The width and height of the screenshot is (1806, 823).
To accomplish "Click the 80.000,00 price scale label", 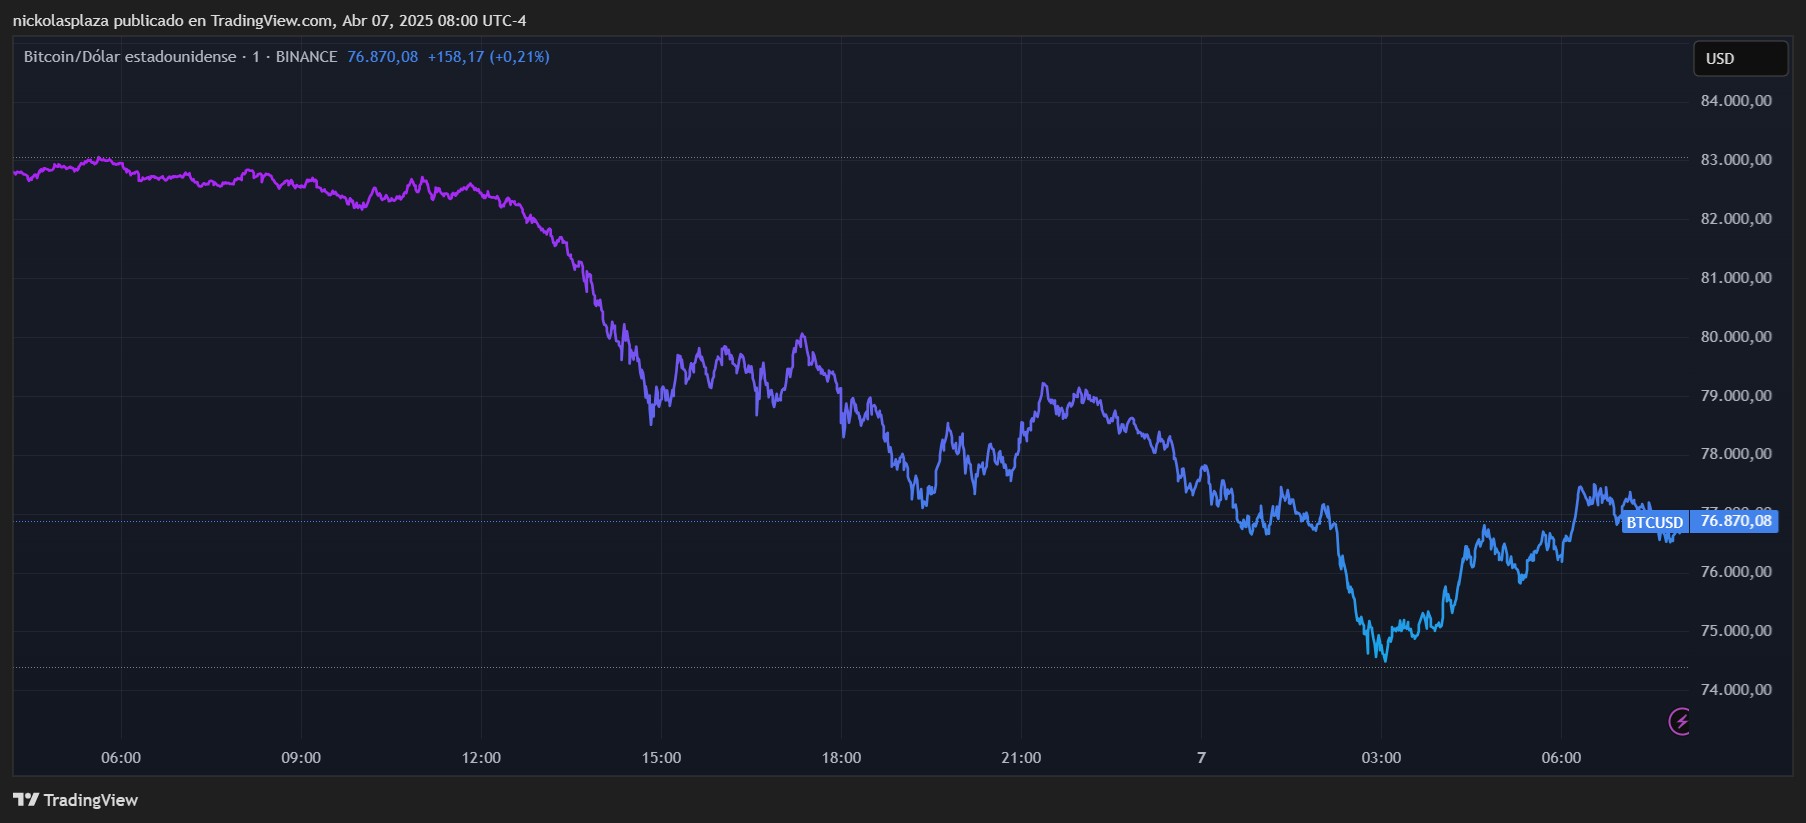I will click(x=1736, y=337).
